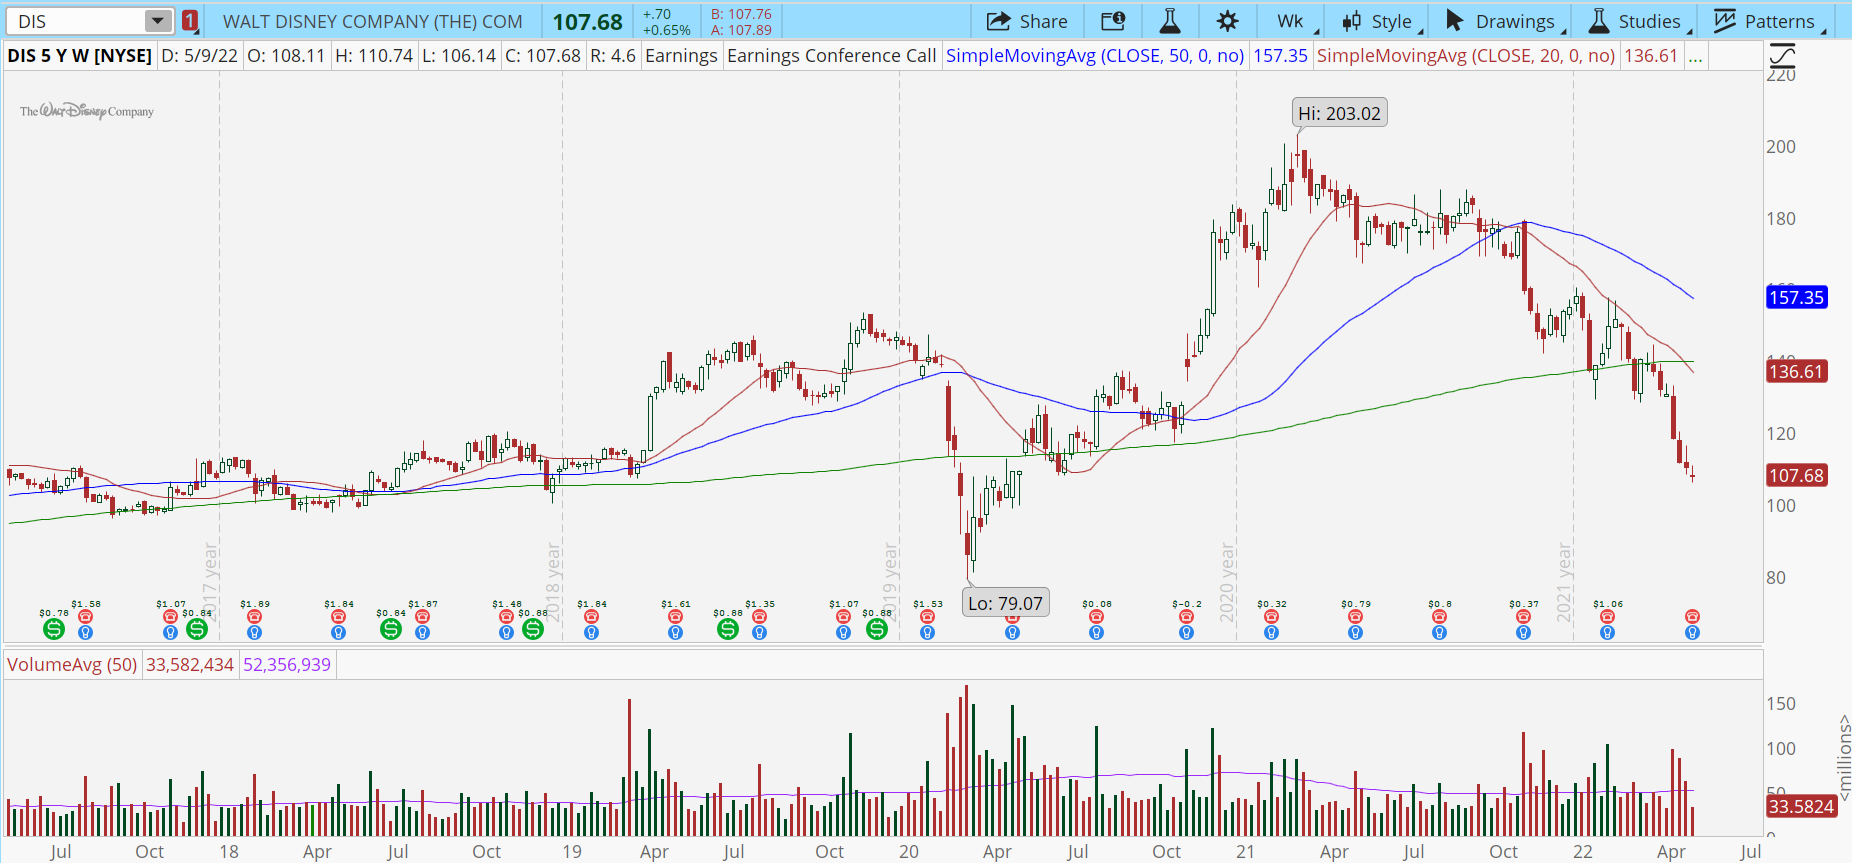
Task: Click the $0.37 earnings phone icon
Action: [x=1523, y=617]
